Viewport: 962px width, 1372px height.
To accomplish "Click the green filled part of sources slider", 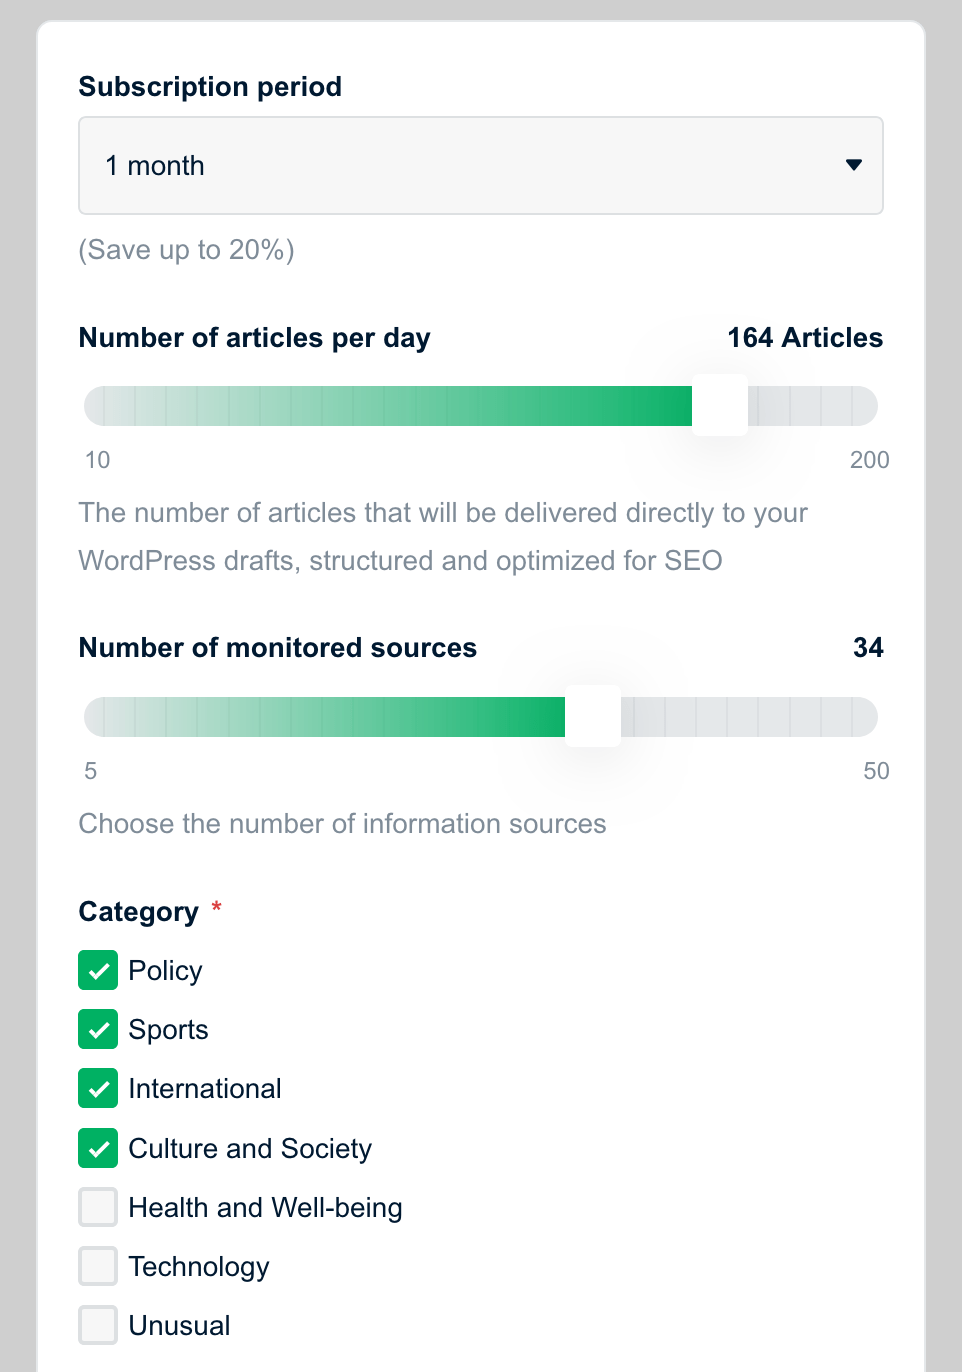I will click(330, 717).
